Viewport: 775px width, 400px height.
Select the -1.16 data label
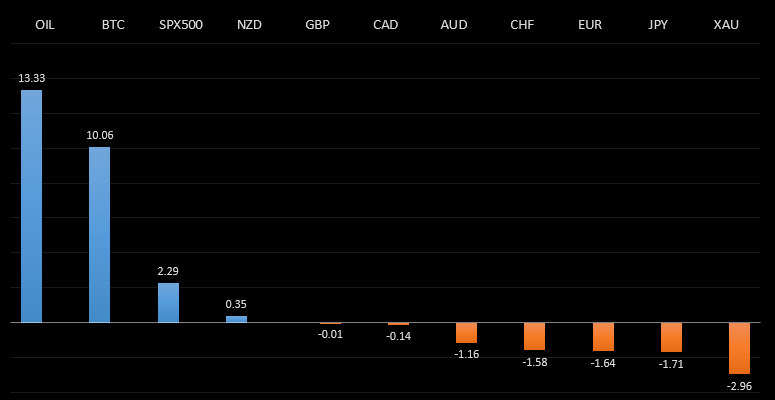tap(467, 354)
